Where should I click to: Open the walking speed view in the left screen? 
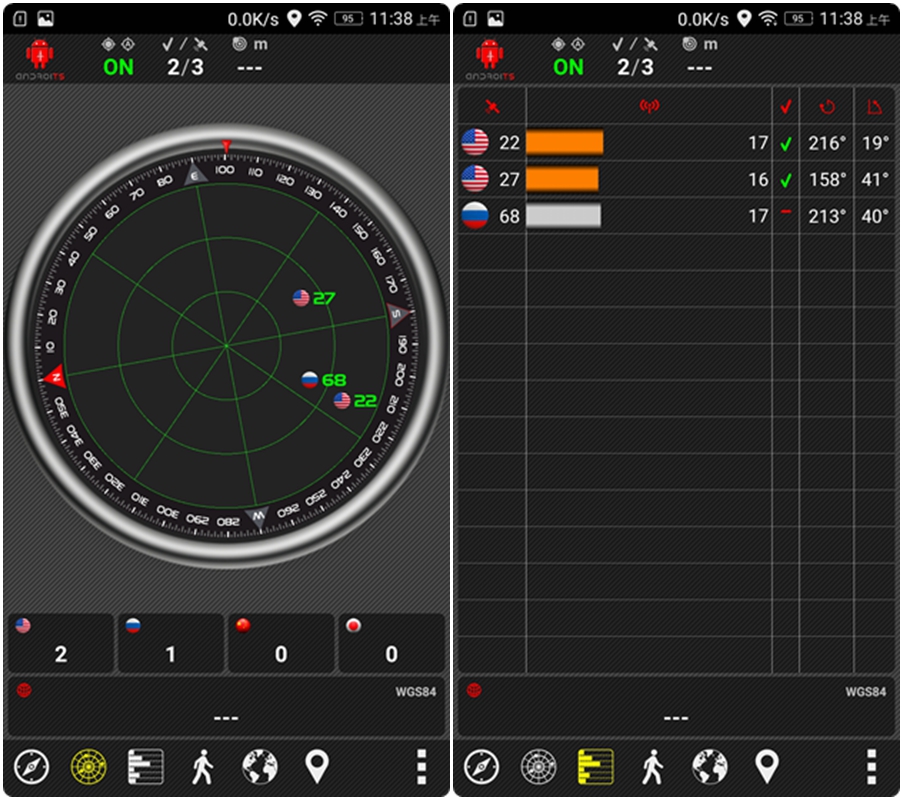click(203, 767)
